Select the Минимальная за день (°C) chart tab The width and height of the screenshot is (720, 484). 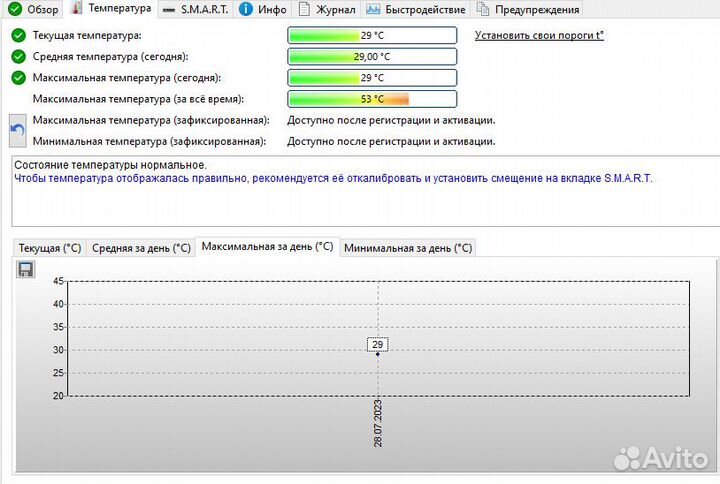pos(408,248)
